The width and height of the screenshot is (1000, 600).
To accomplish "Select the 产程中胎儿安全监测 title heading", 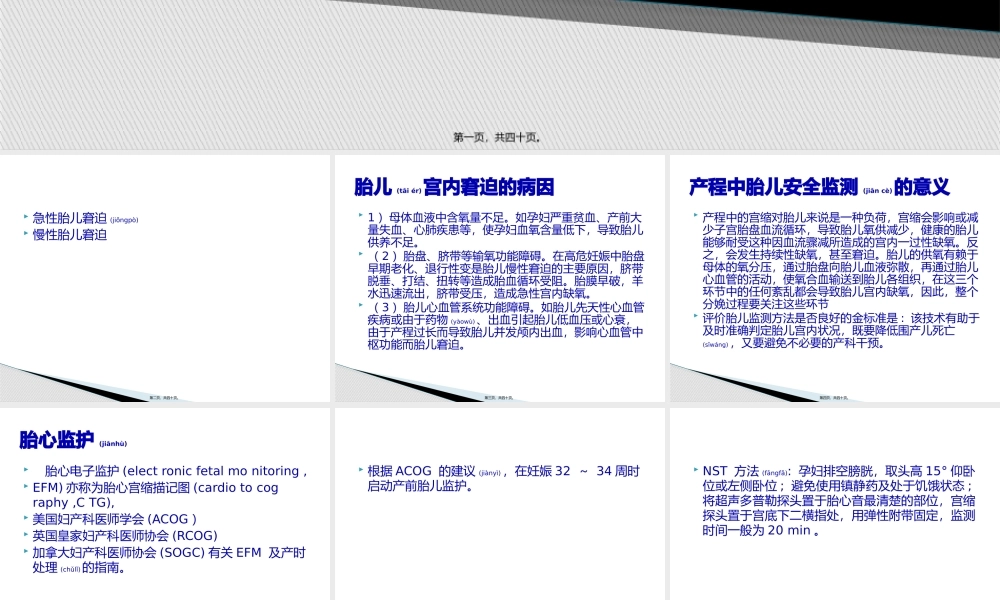I will coord(790,186).
